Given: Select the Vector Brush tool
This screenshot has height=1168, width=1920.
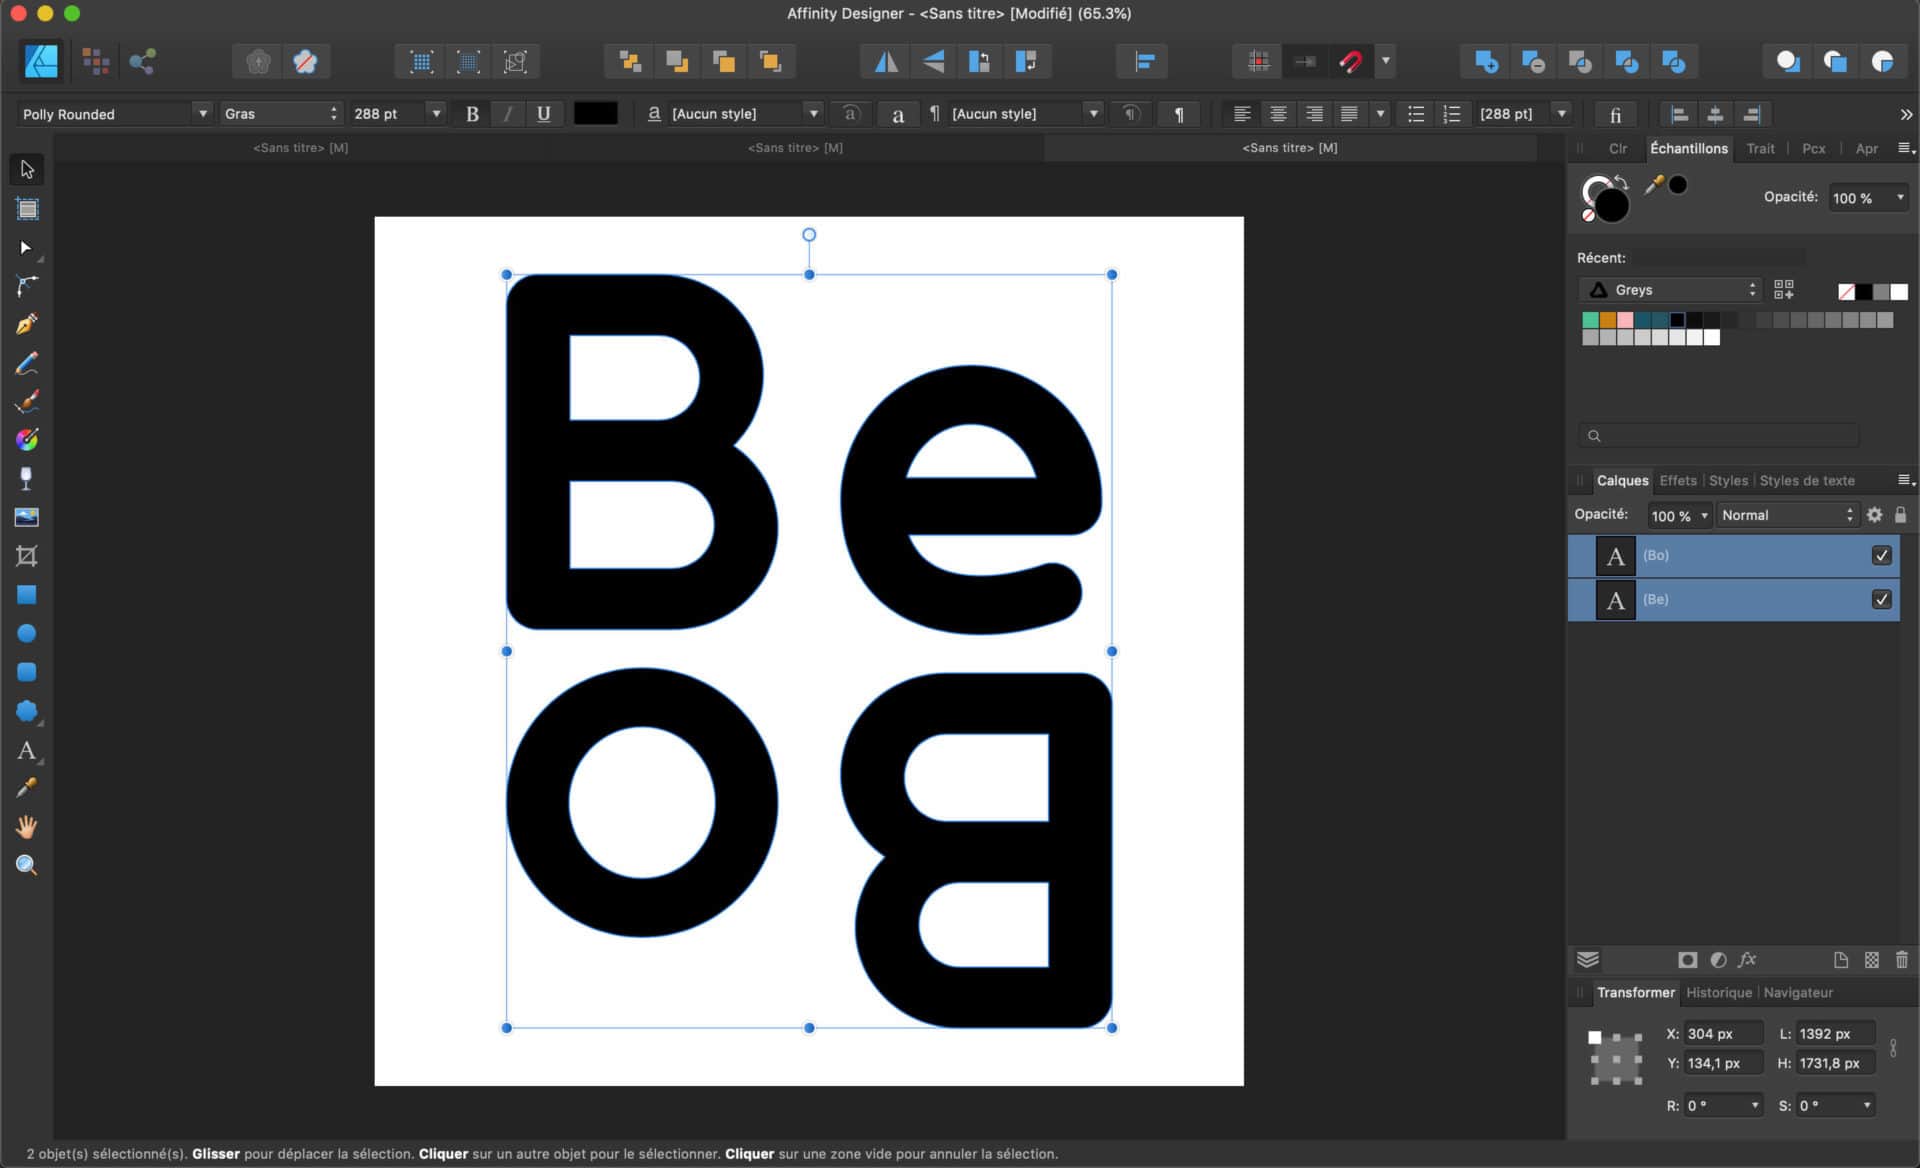Looking at the screenshot, I should tap(27, 400).
